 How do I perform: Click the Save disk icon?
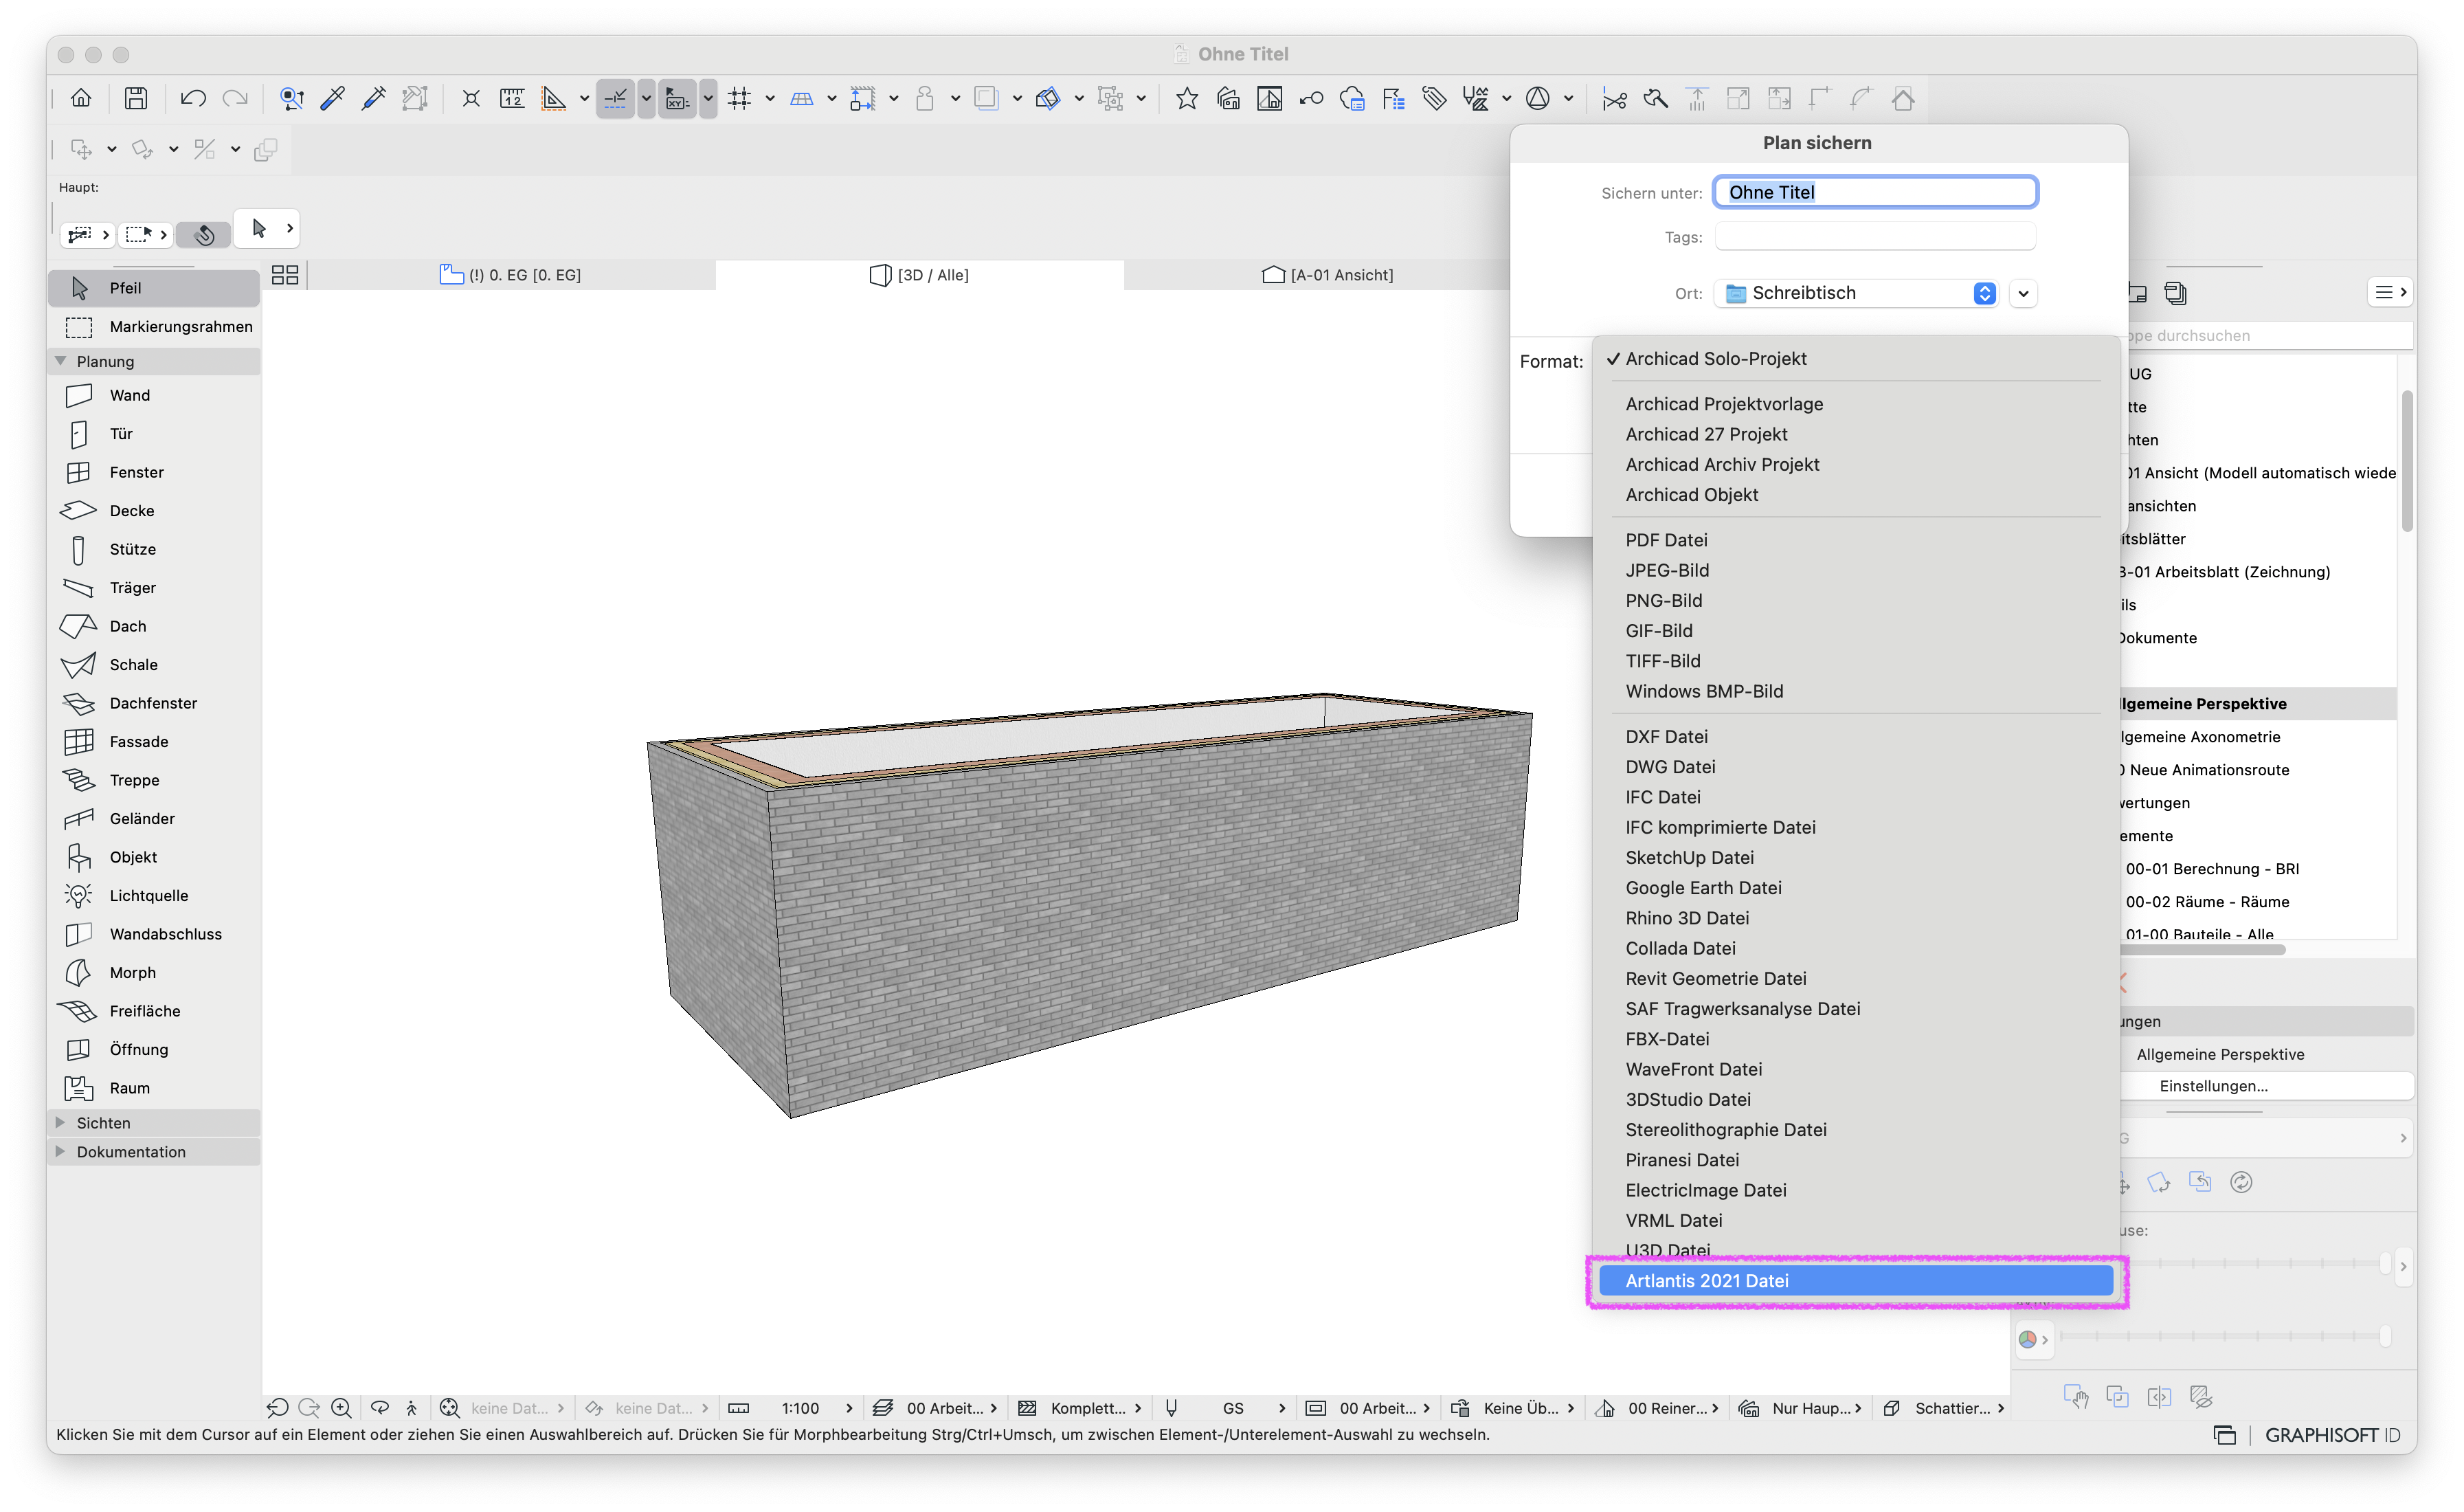click(136, 98)
